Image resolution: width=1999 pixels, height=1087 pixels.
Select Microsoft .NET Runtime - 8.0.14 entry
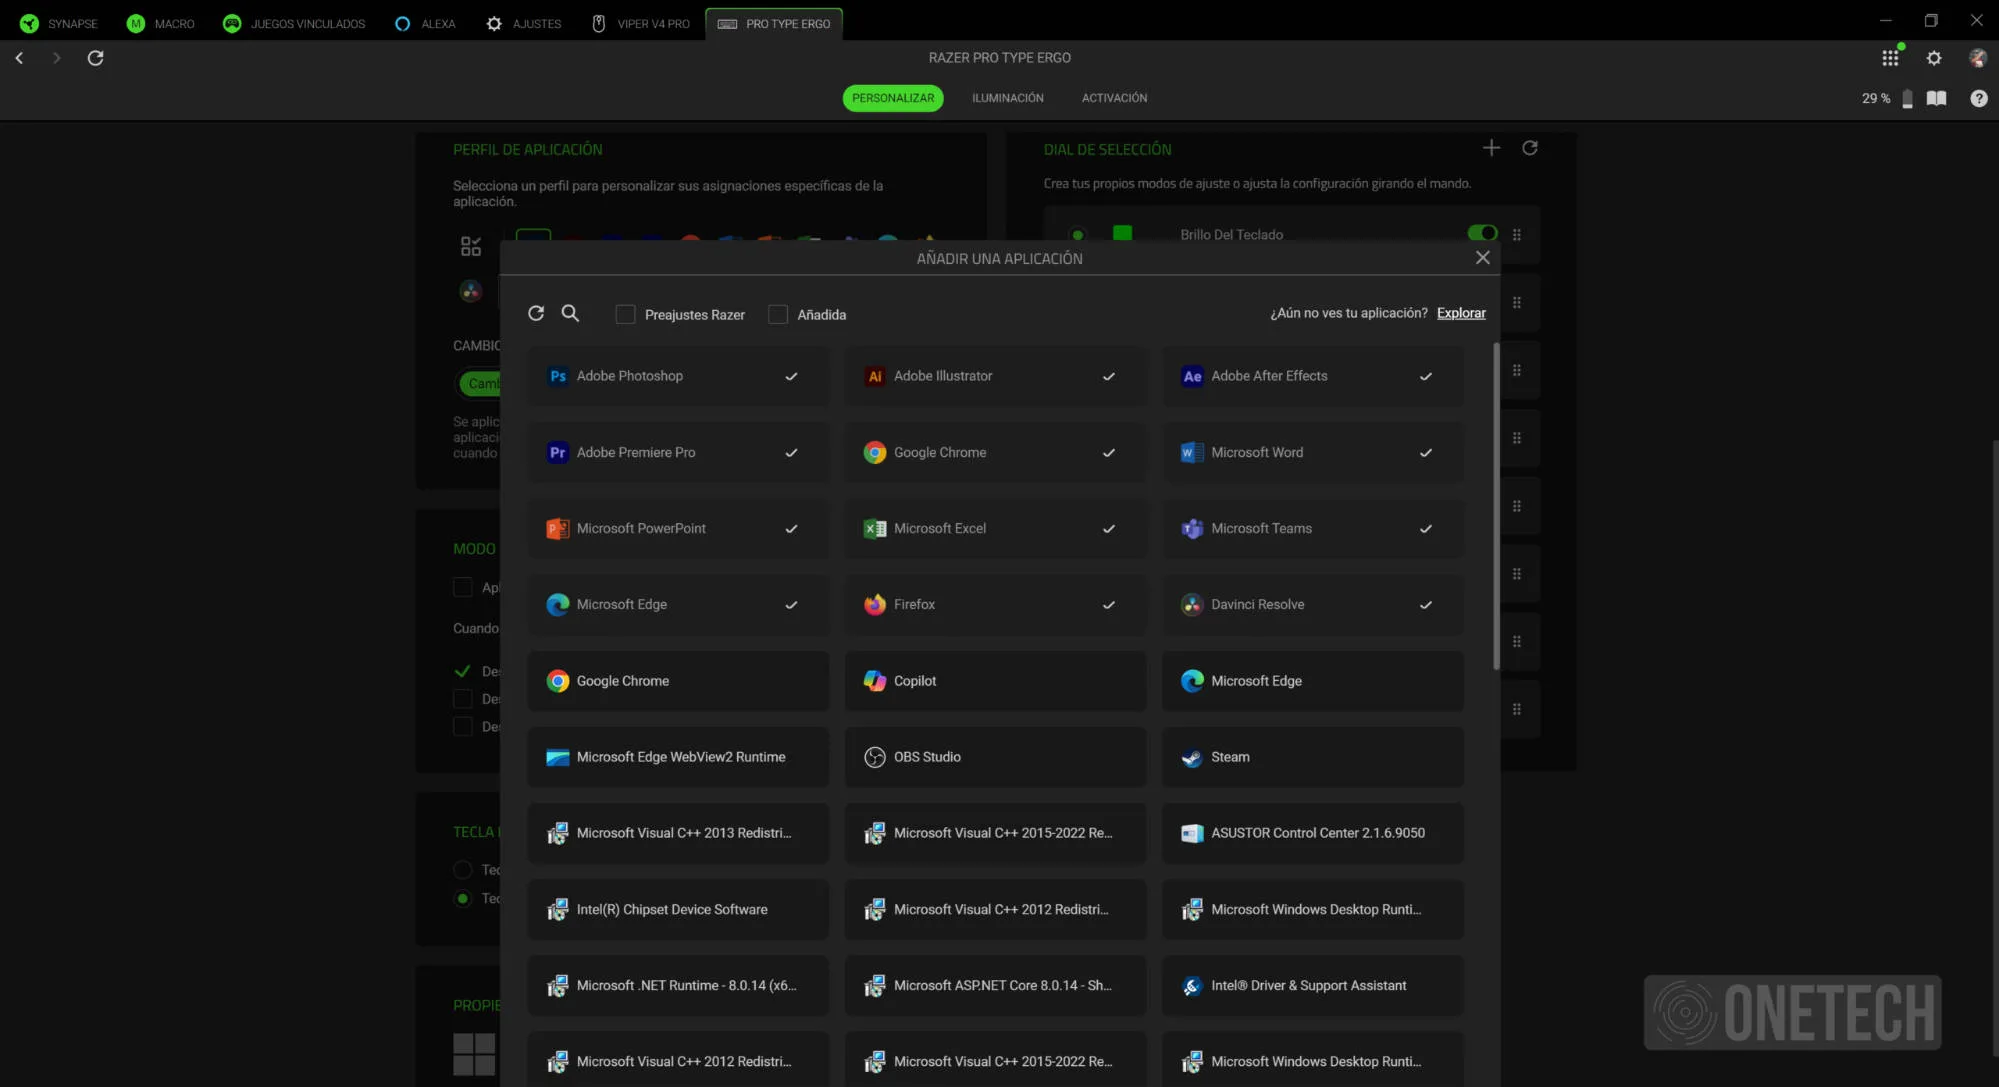(678, 986)
